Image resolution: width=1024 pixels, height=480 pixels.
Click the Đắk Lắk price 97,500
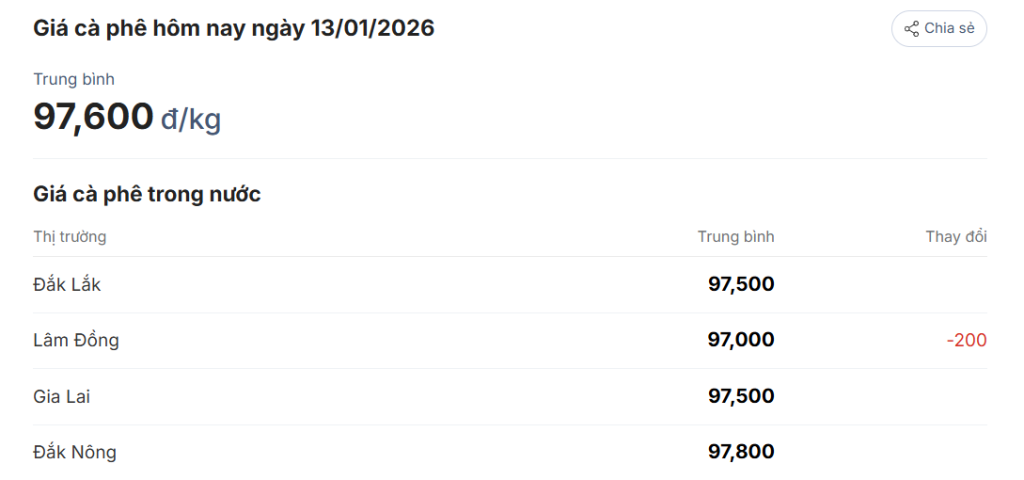(740, 285)
